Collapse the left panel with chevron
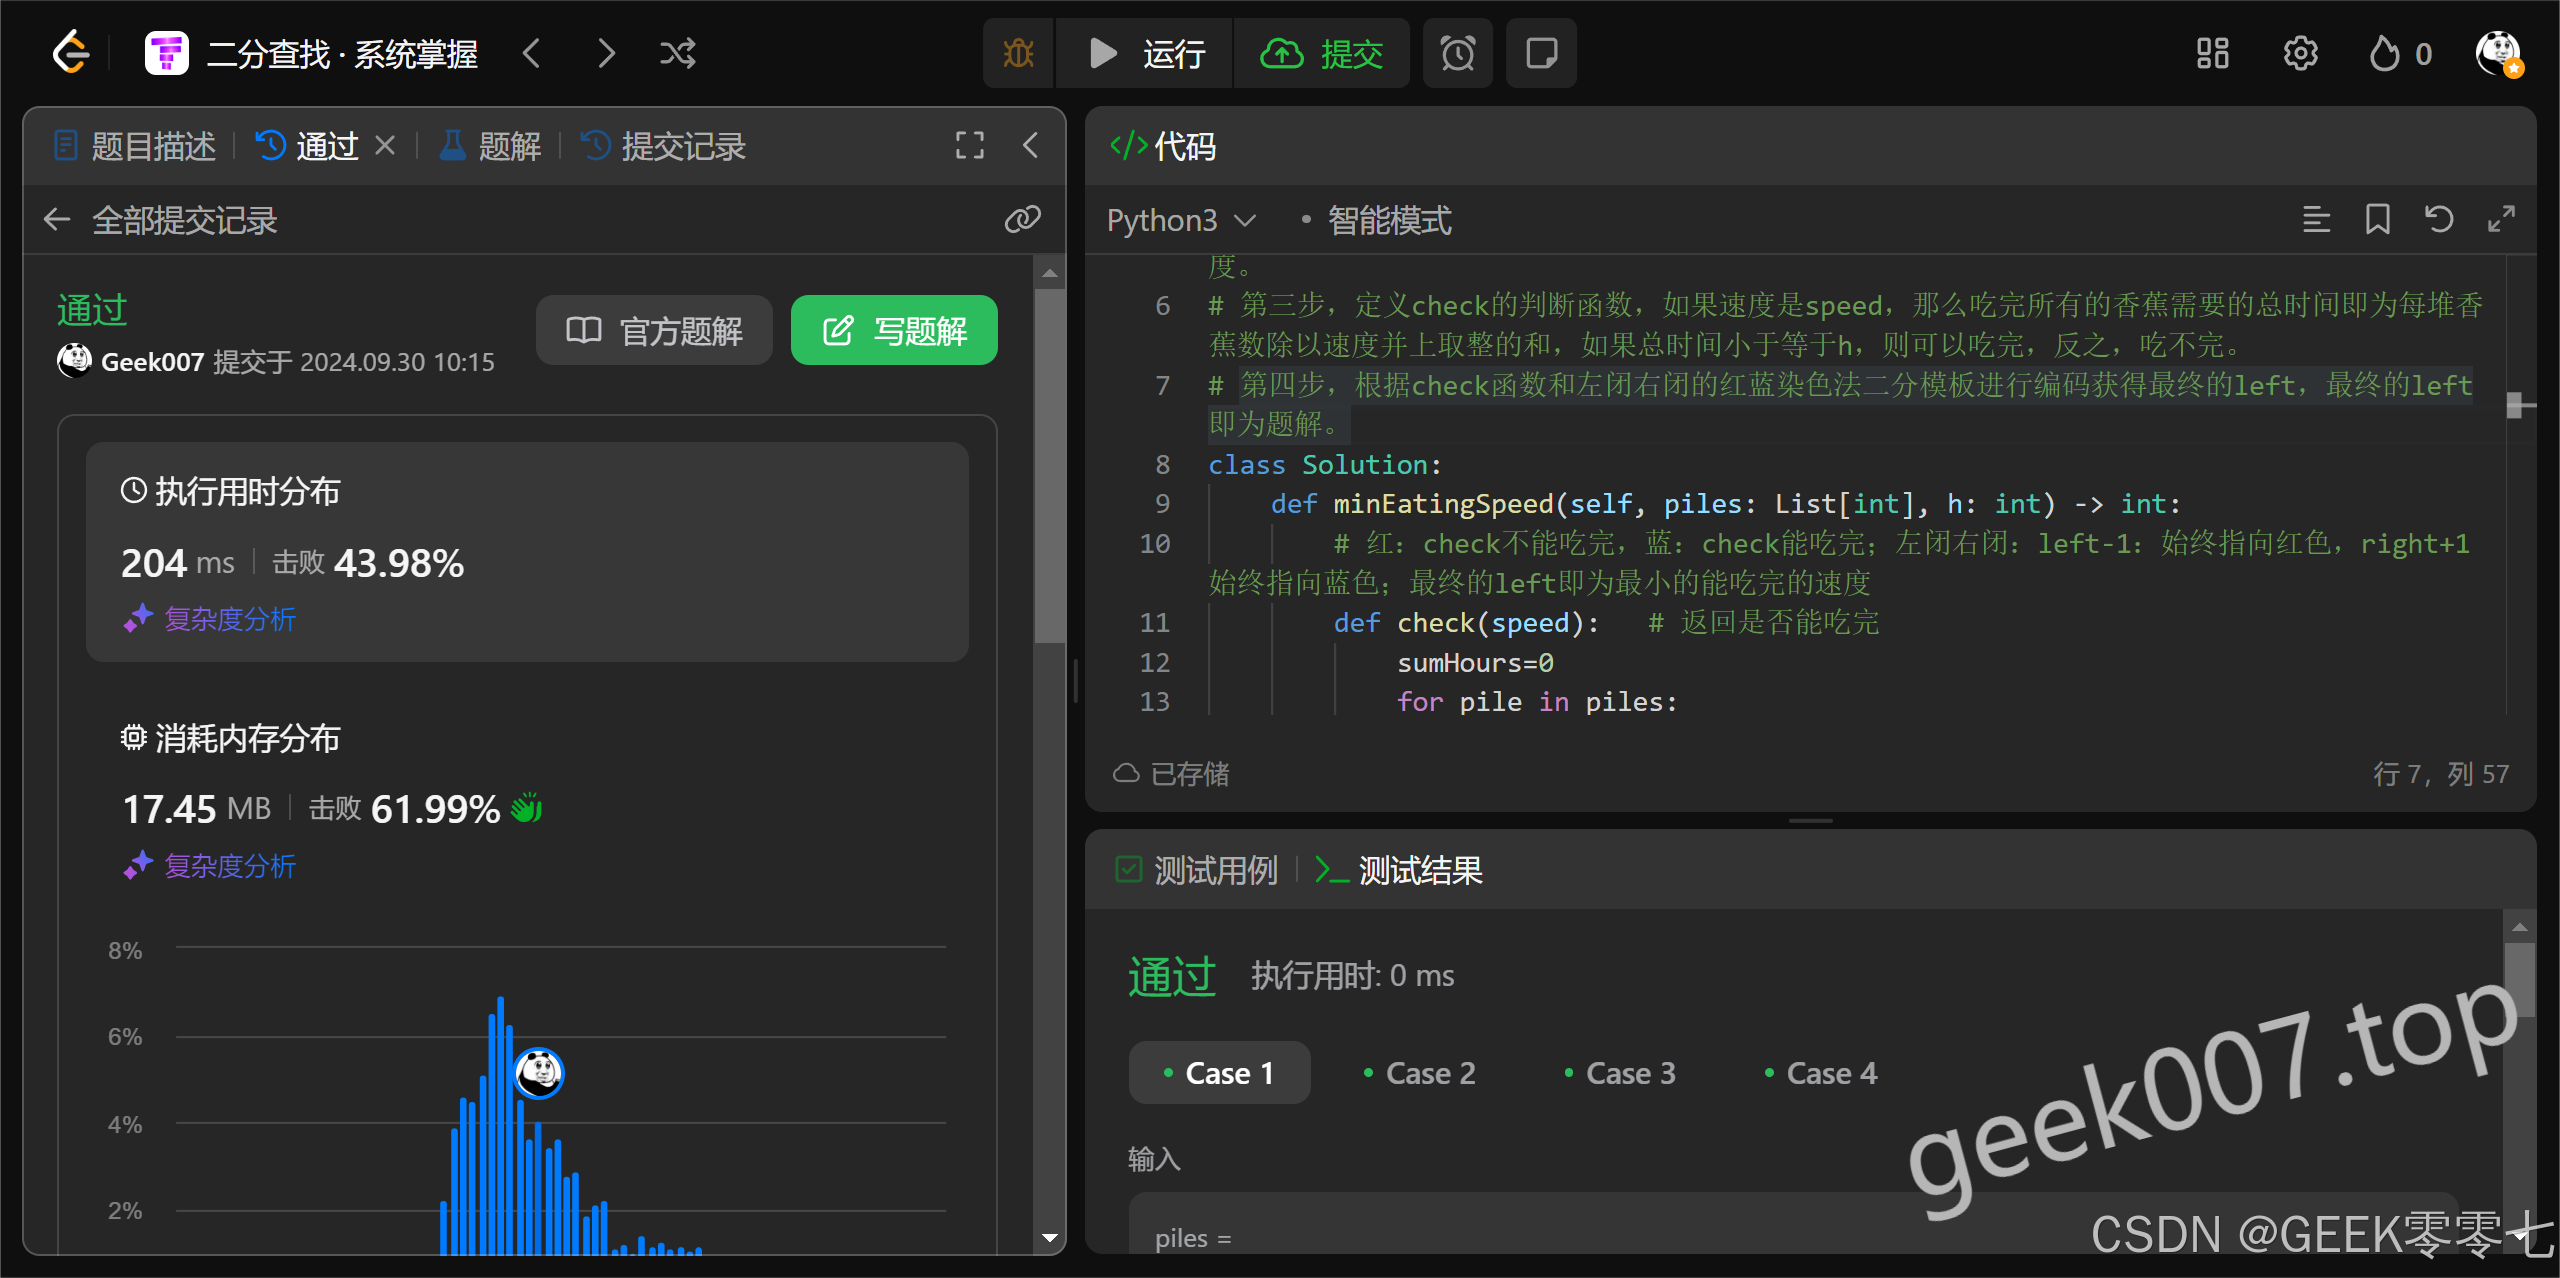Screen dimensions: 2560x1278 pyautogui.click(x=1031, y=146)
